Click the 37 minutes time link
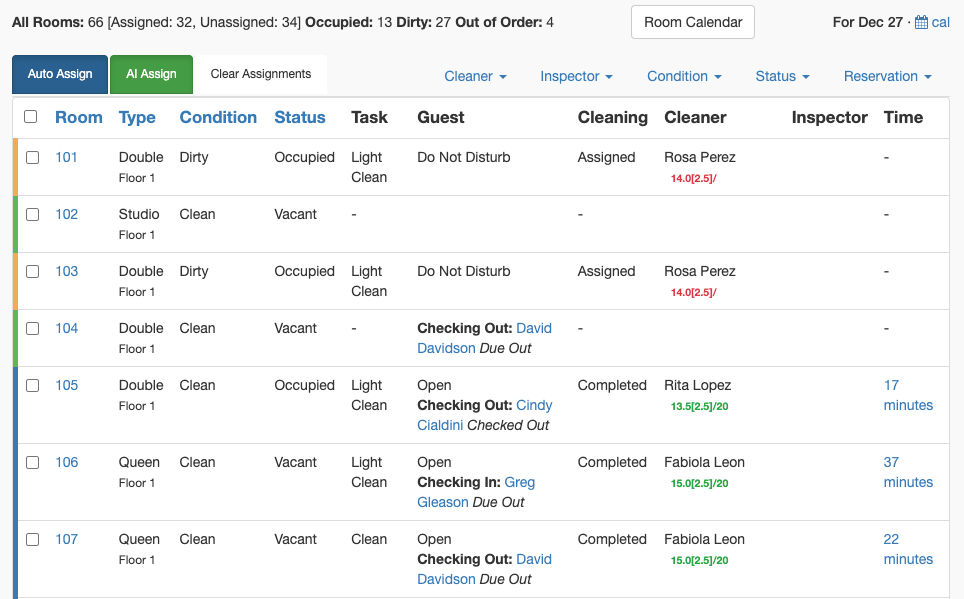Screen dimensions: 964x599 [908, 472]
